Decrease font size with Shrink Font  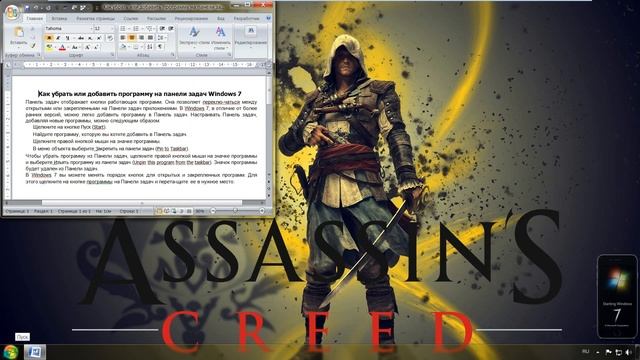96,47
